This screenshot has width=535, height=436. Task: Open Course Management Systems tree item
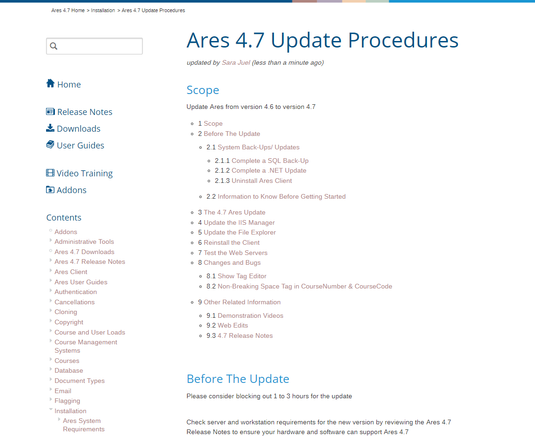tap(86, 346)
